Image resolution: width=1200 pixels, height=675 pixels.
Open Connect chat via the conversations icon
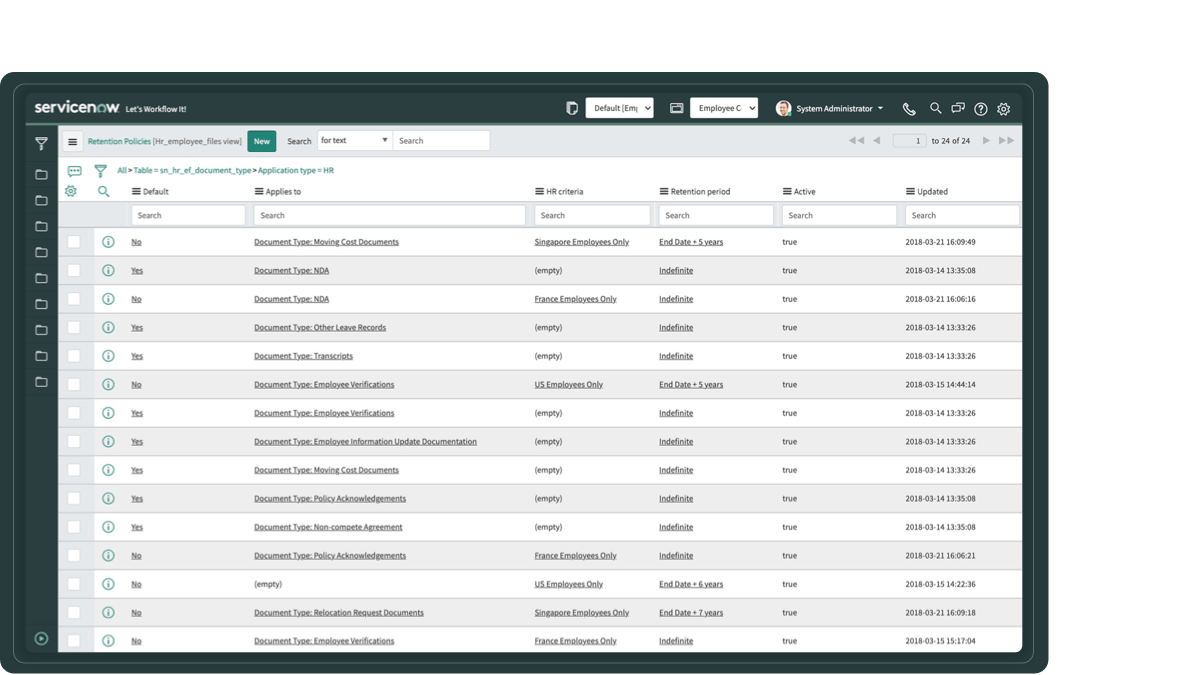coord(958,108)
